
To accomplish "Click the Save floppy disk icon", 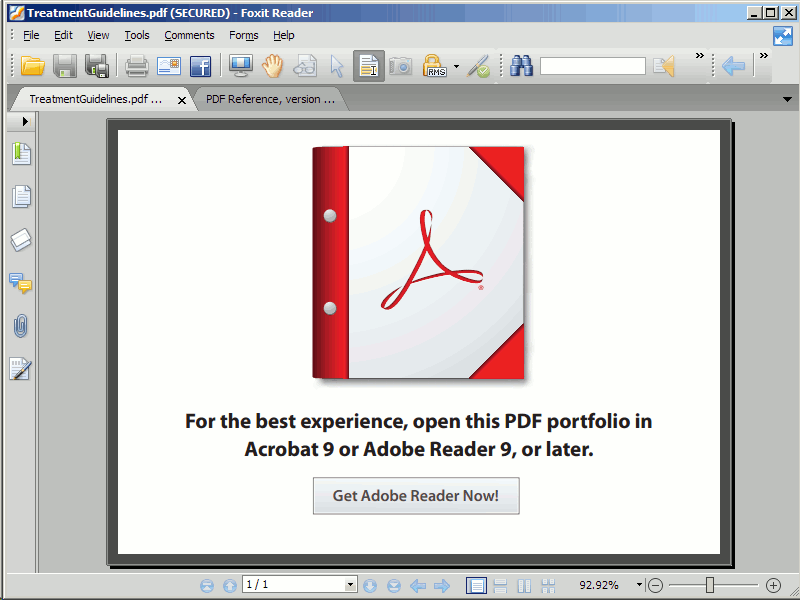I will click(65, 66).
